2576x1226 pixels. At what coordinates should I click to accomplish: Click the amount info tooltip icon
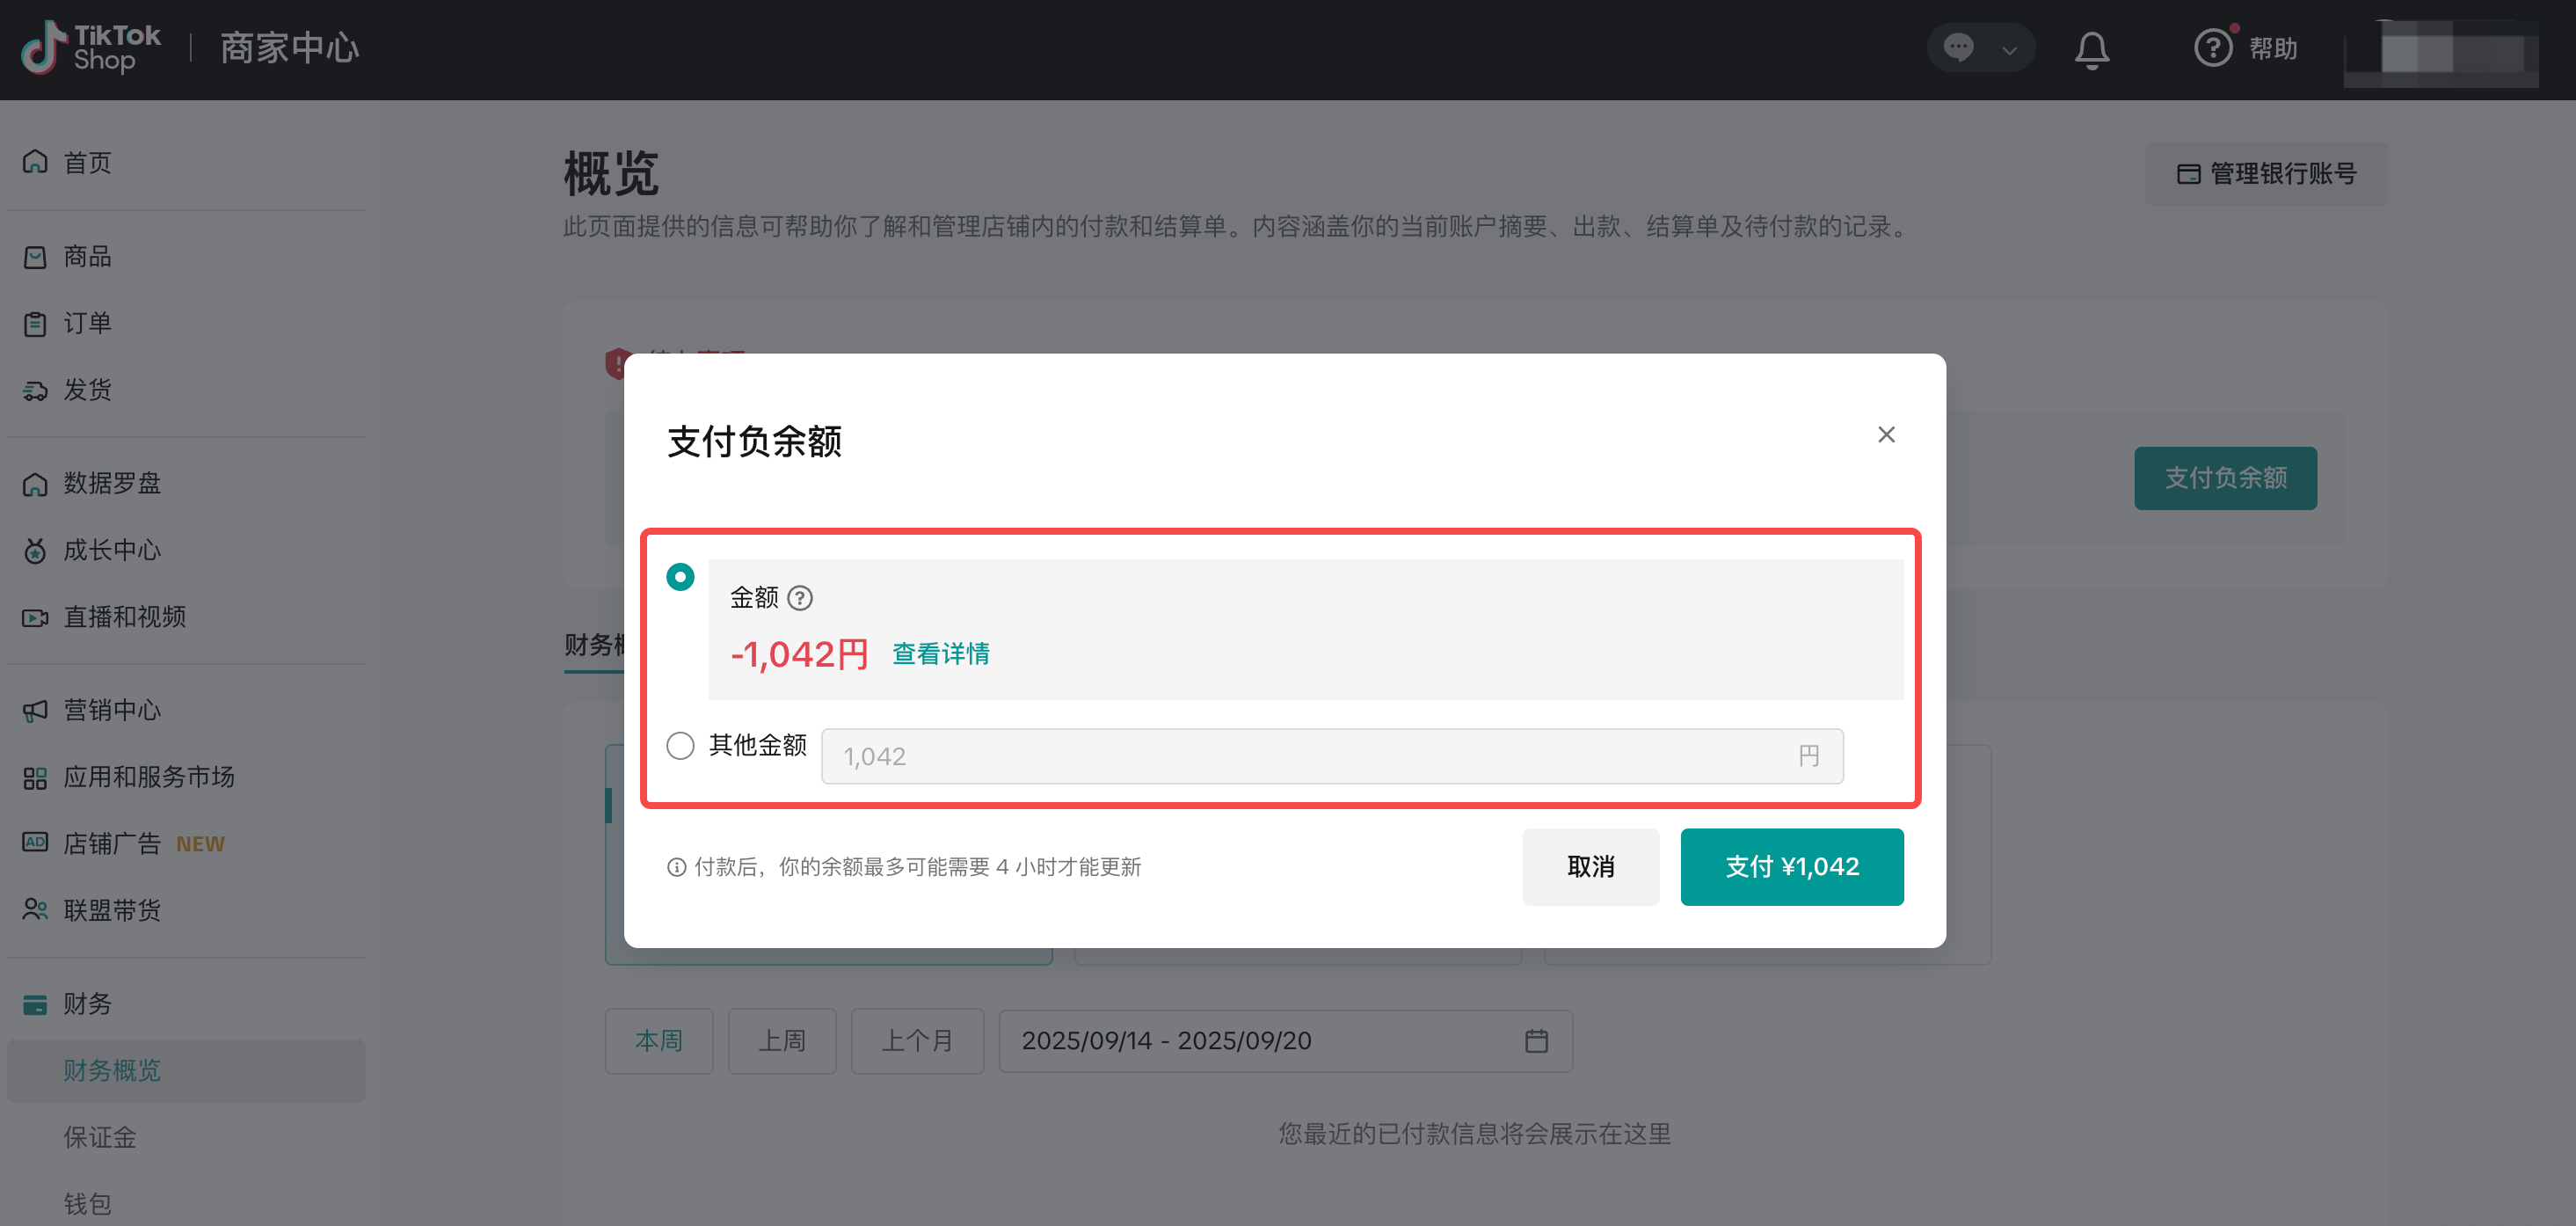[800, 598]
